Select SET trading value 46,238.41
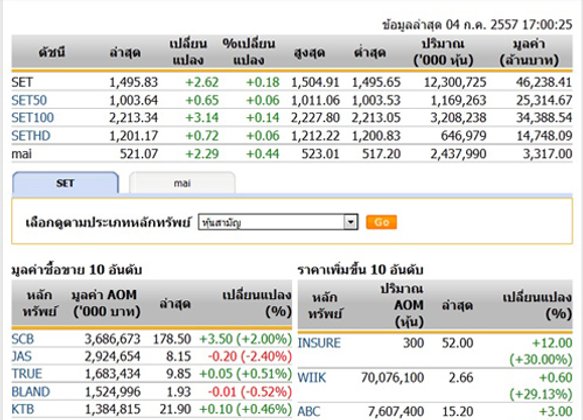 click(544, 82)
